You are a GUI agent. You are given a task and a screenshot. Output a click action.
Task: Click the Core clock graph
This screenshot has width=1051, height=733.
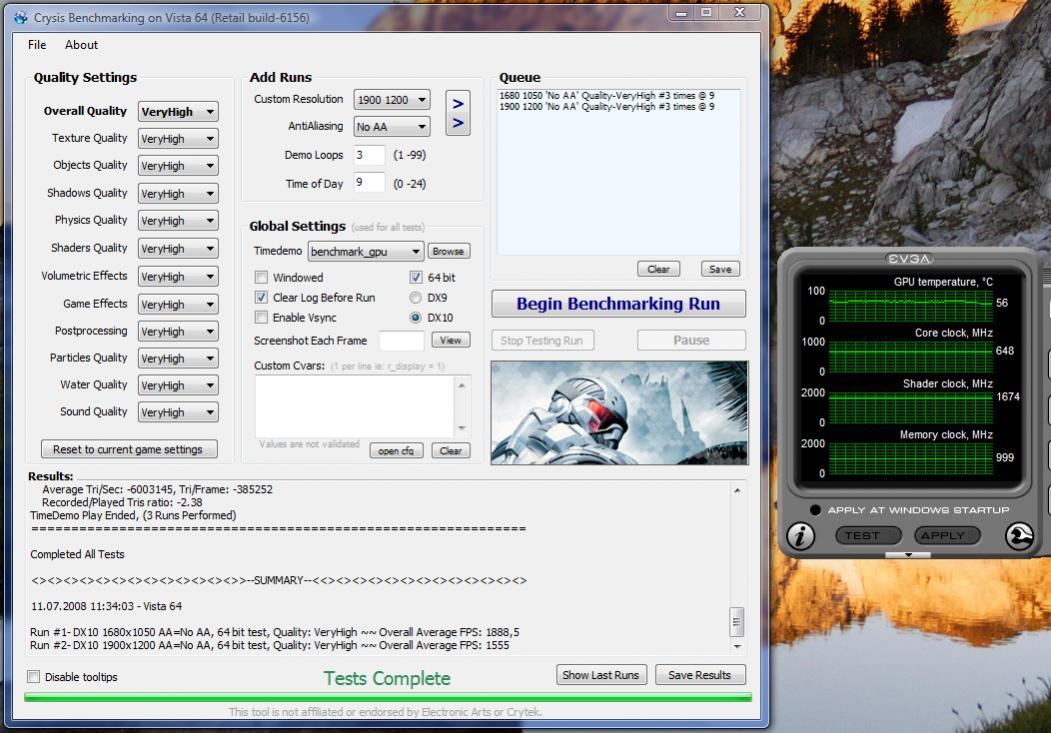(910, 356)
